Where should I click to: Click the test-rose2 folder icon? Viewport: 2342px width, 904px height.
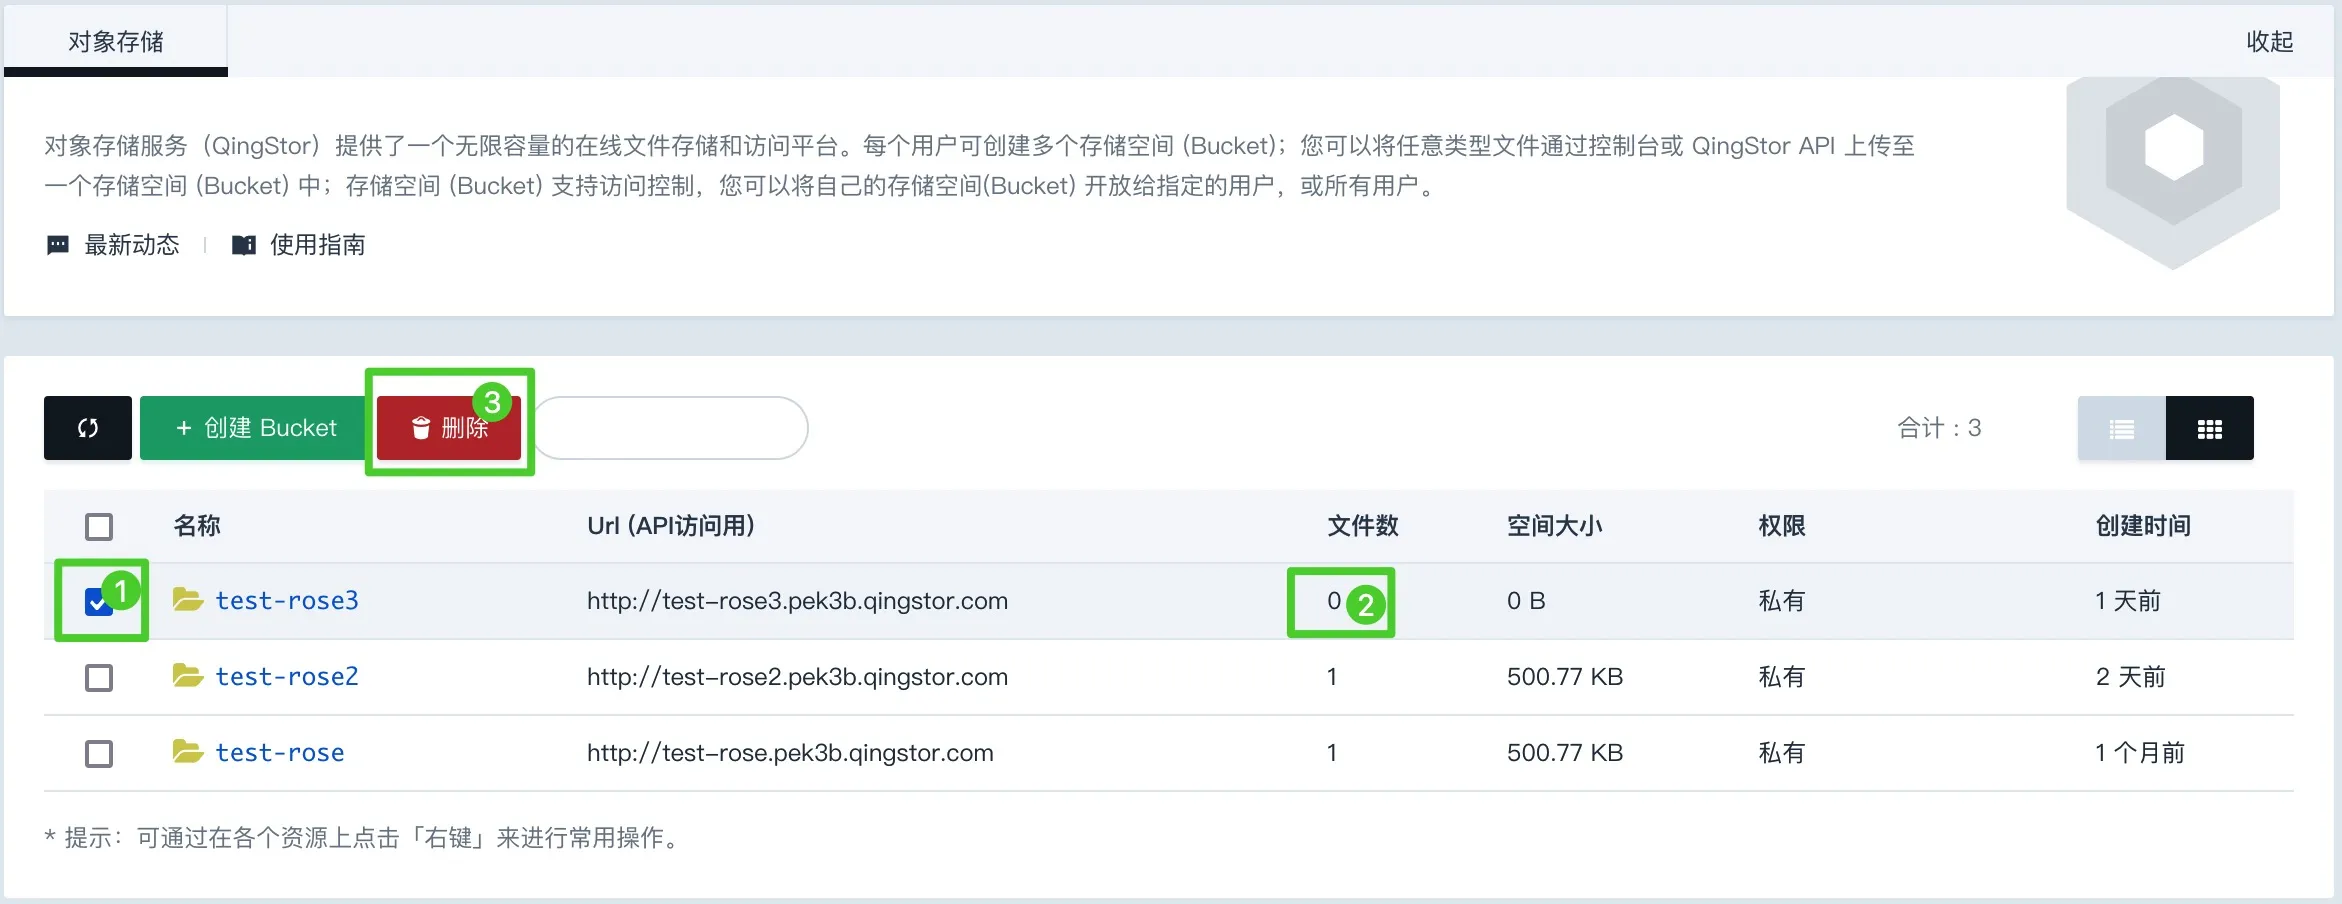[x=187, y=676]
